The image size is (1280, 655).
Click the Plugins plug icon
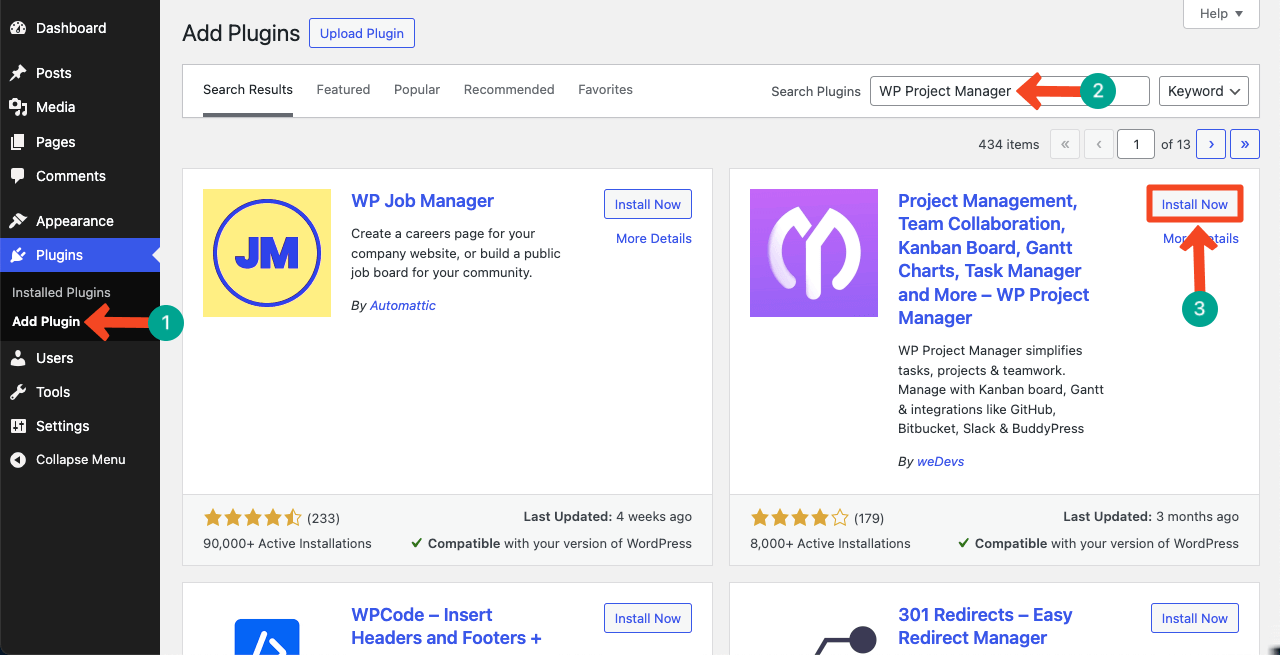(x=18, y=255)
